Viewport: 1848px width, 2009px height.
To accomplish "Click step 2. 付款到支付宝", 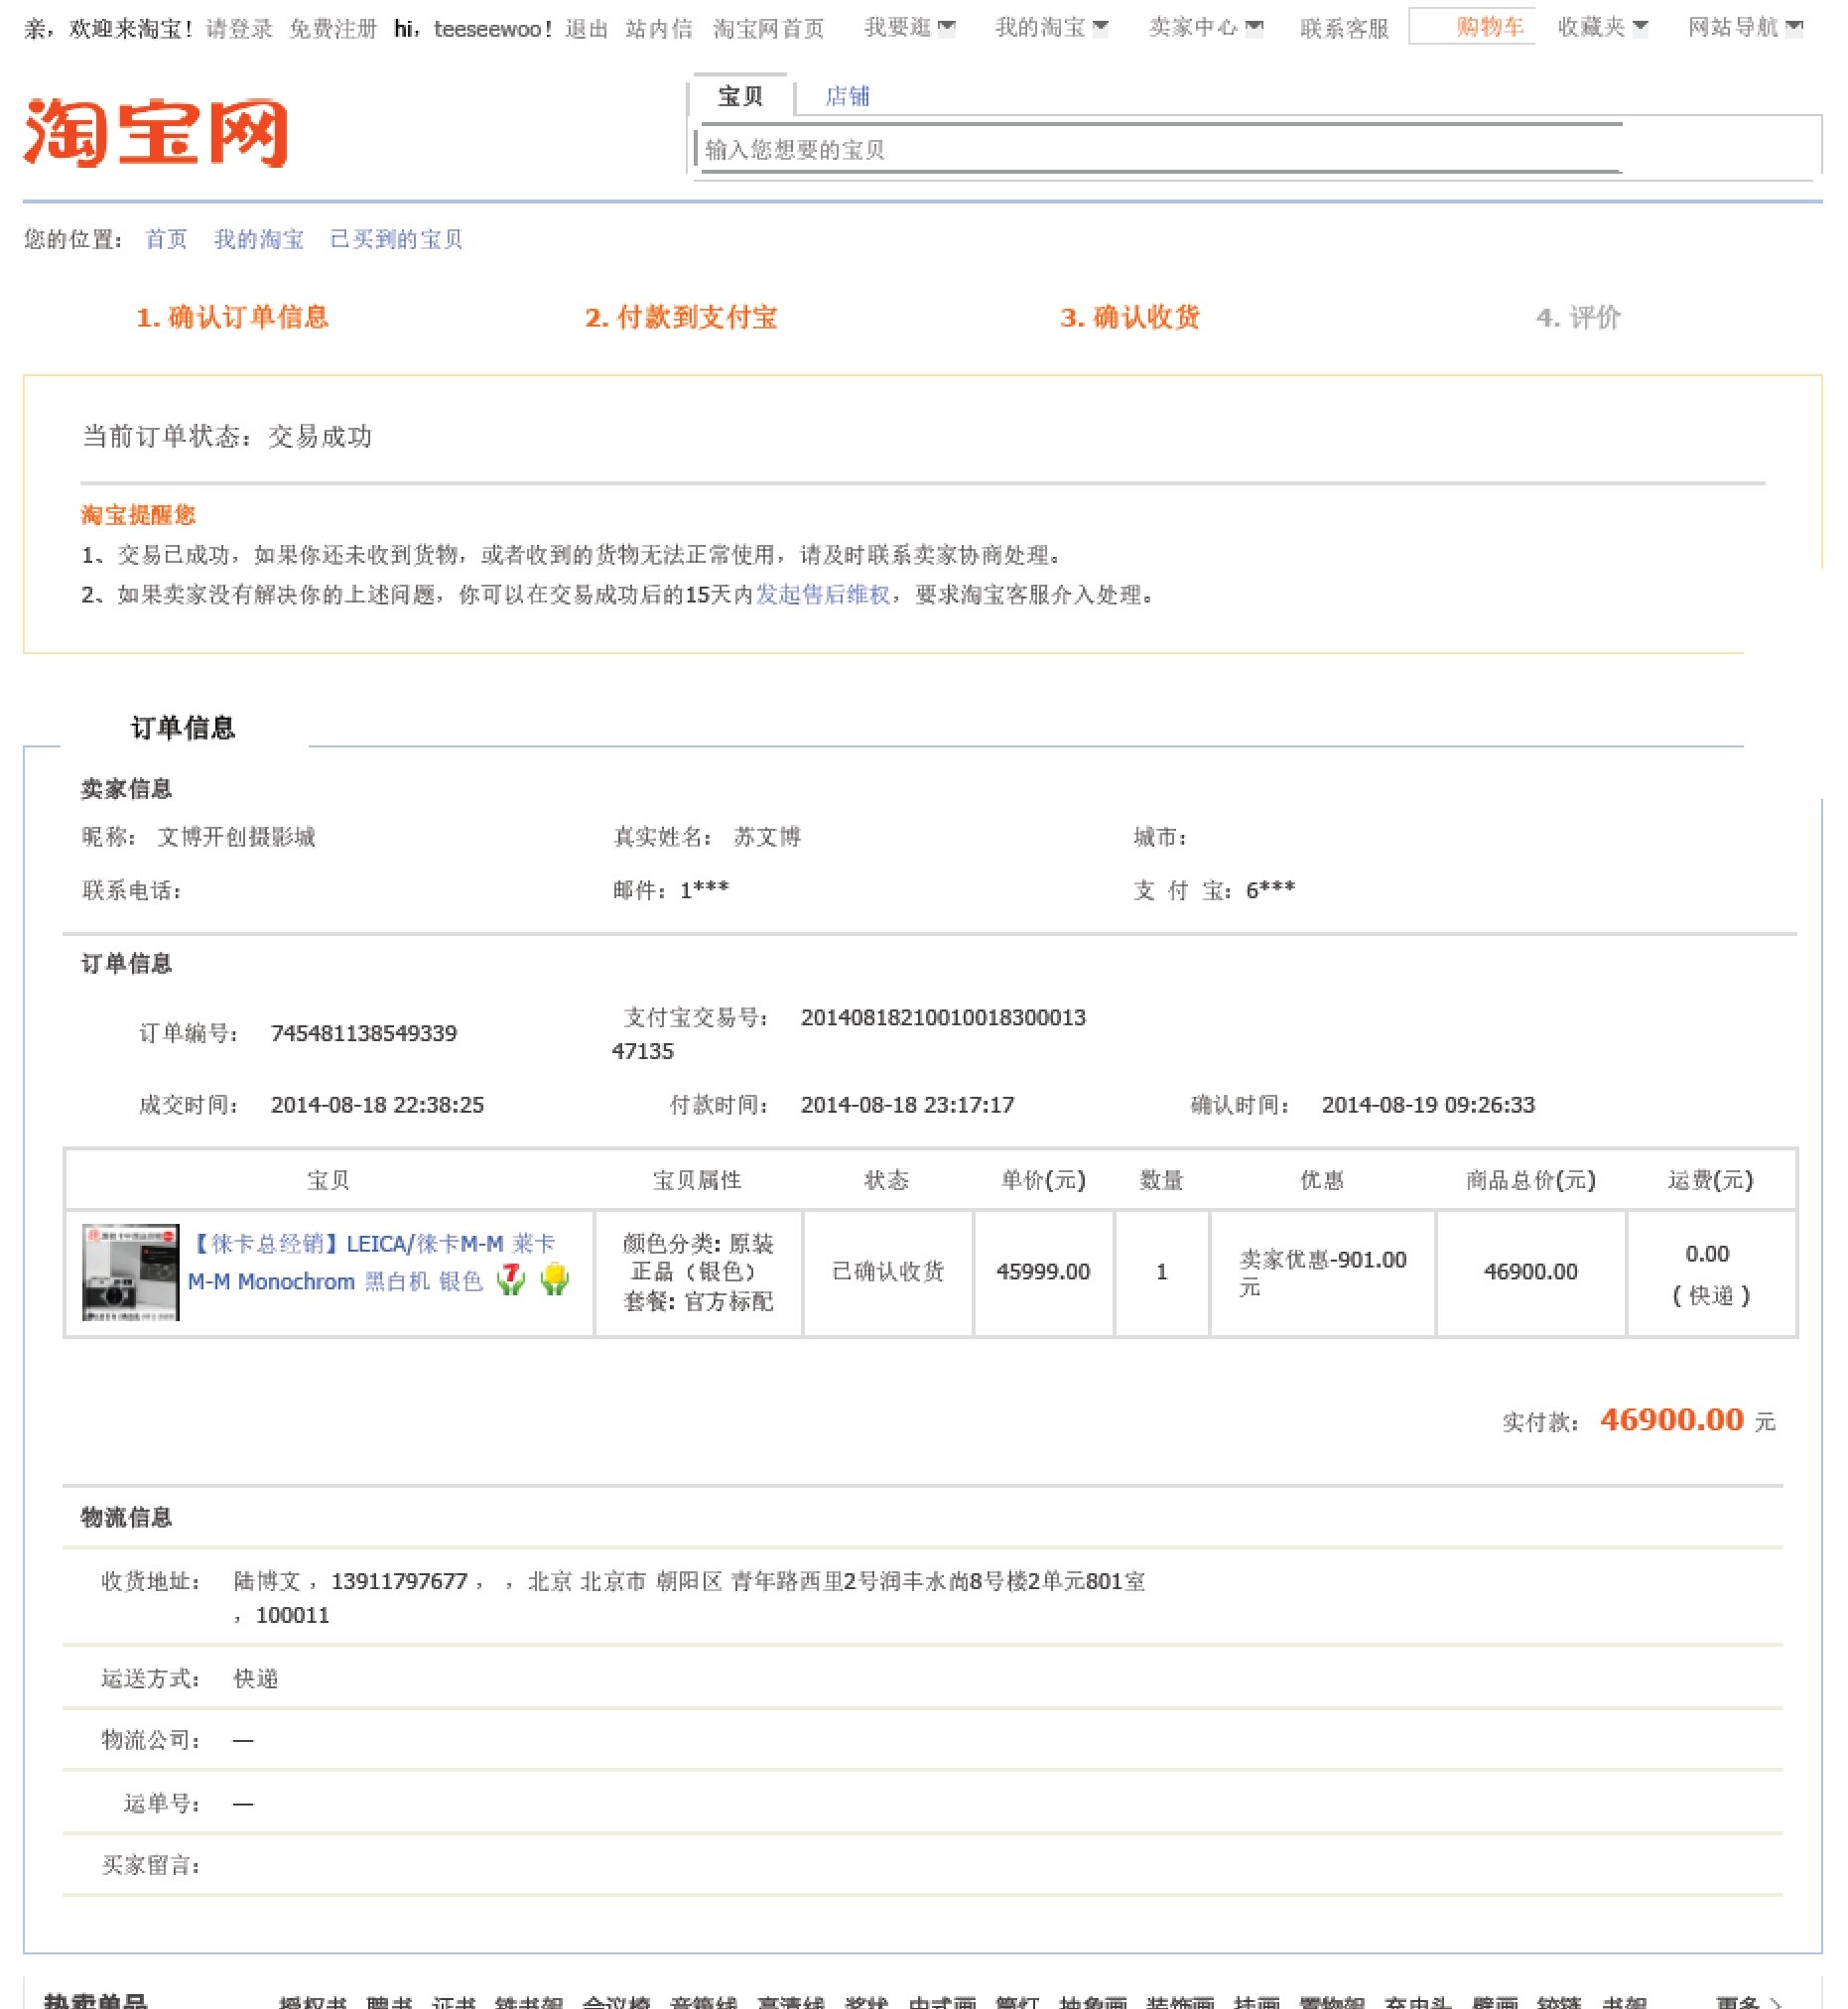I will (x=681, y=318).
